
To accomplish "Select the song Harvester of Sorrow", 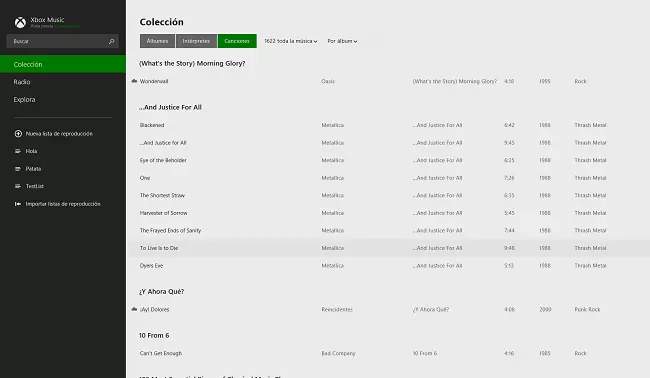I will [164, 213].
